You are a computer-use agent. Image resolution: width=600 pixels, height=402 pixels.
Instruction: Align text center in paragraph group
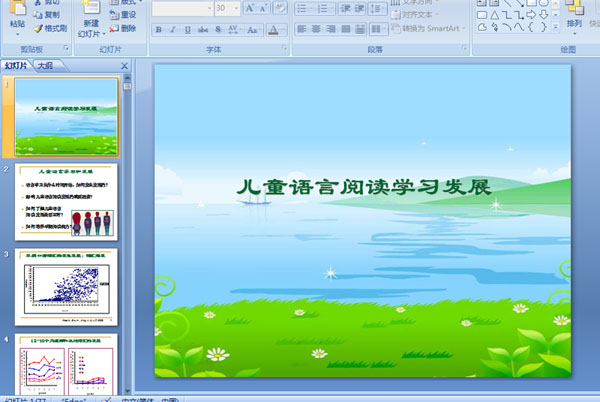tap(316, 29)
